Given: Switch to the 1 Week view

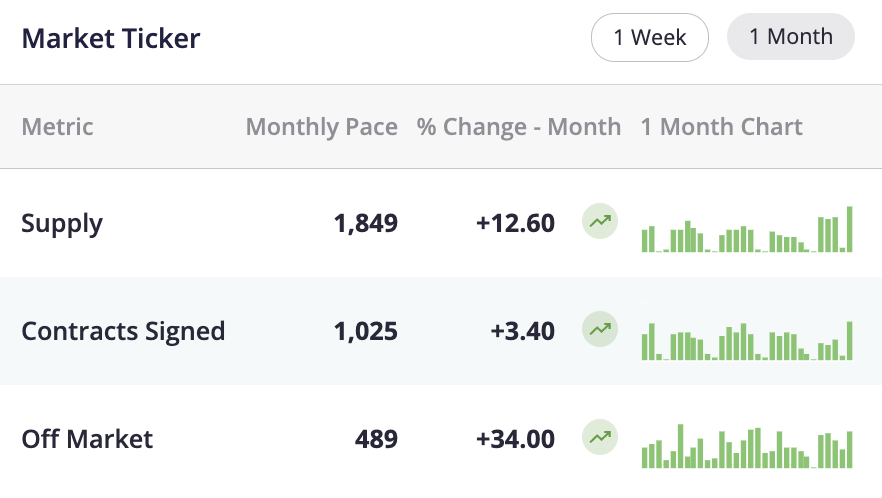Looking at the screenshot, I should (650, 37).
